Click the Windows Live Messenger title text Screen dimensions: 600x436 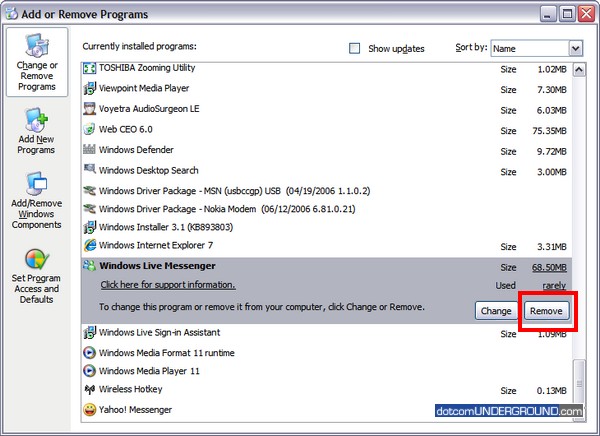pos(157,266)
